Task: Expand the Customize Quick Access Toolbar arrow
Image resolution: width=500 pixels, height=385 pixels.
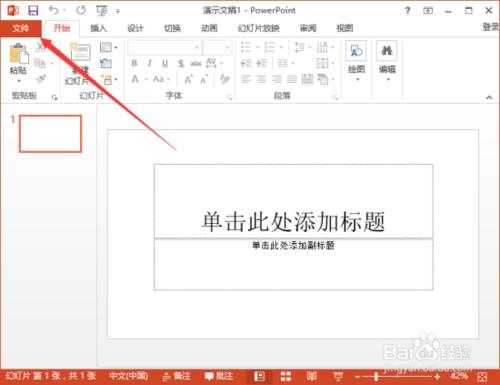Action: (118, 11)
